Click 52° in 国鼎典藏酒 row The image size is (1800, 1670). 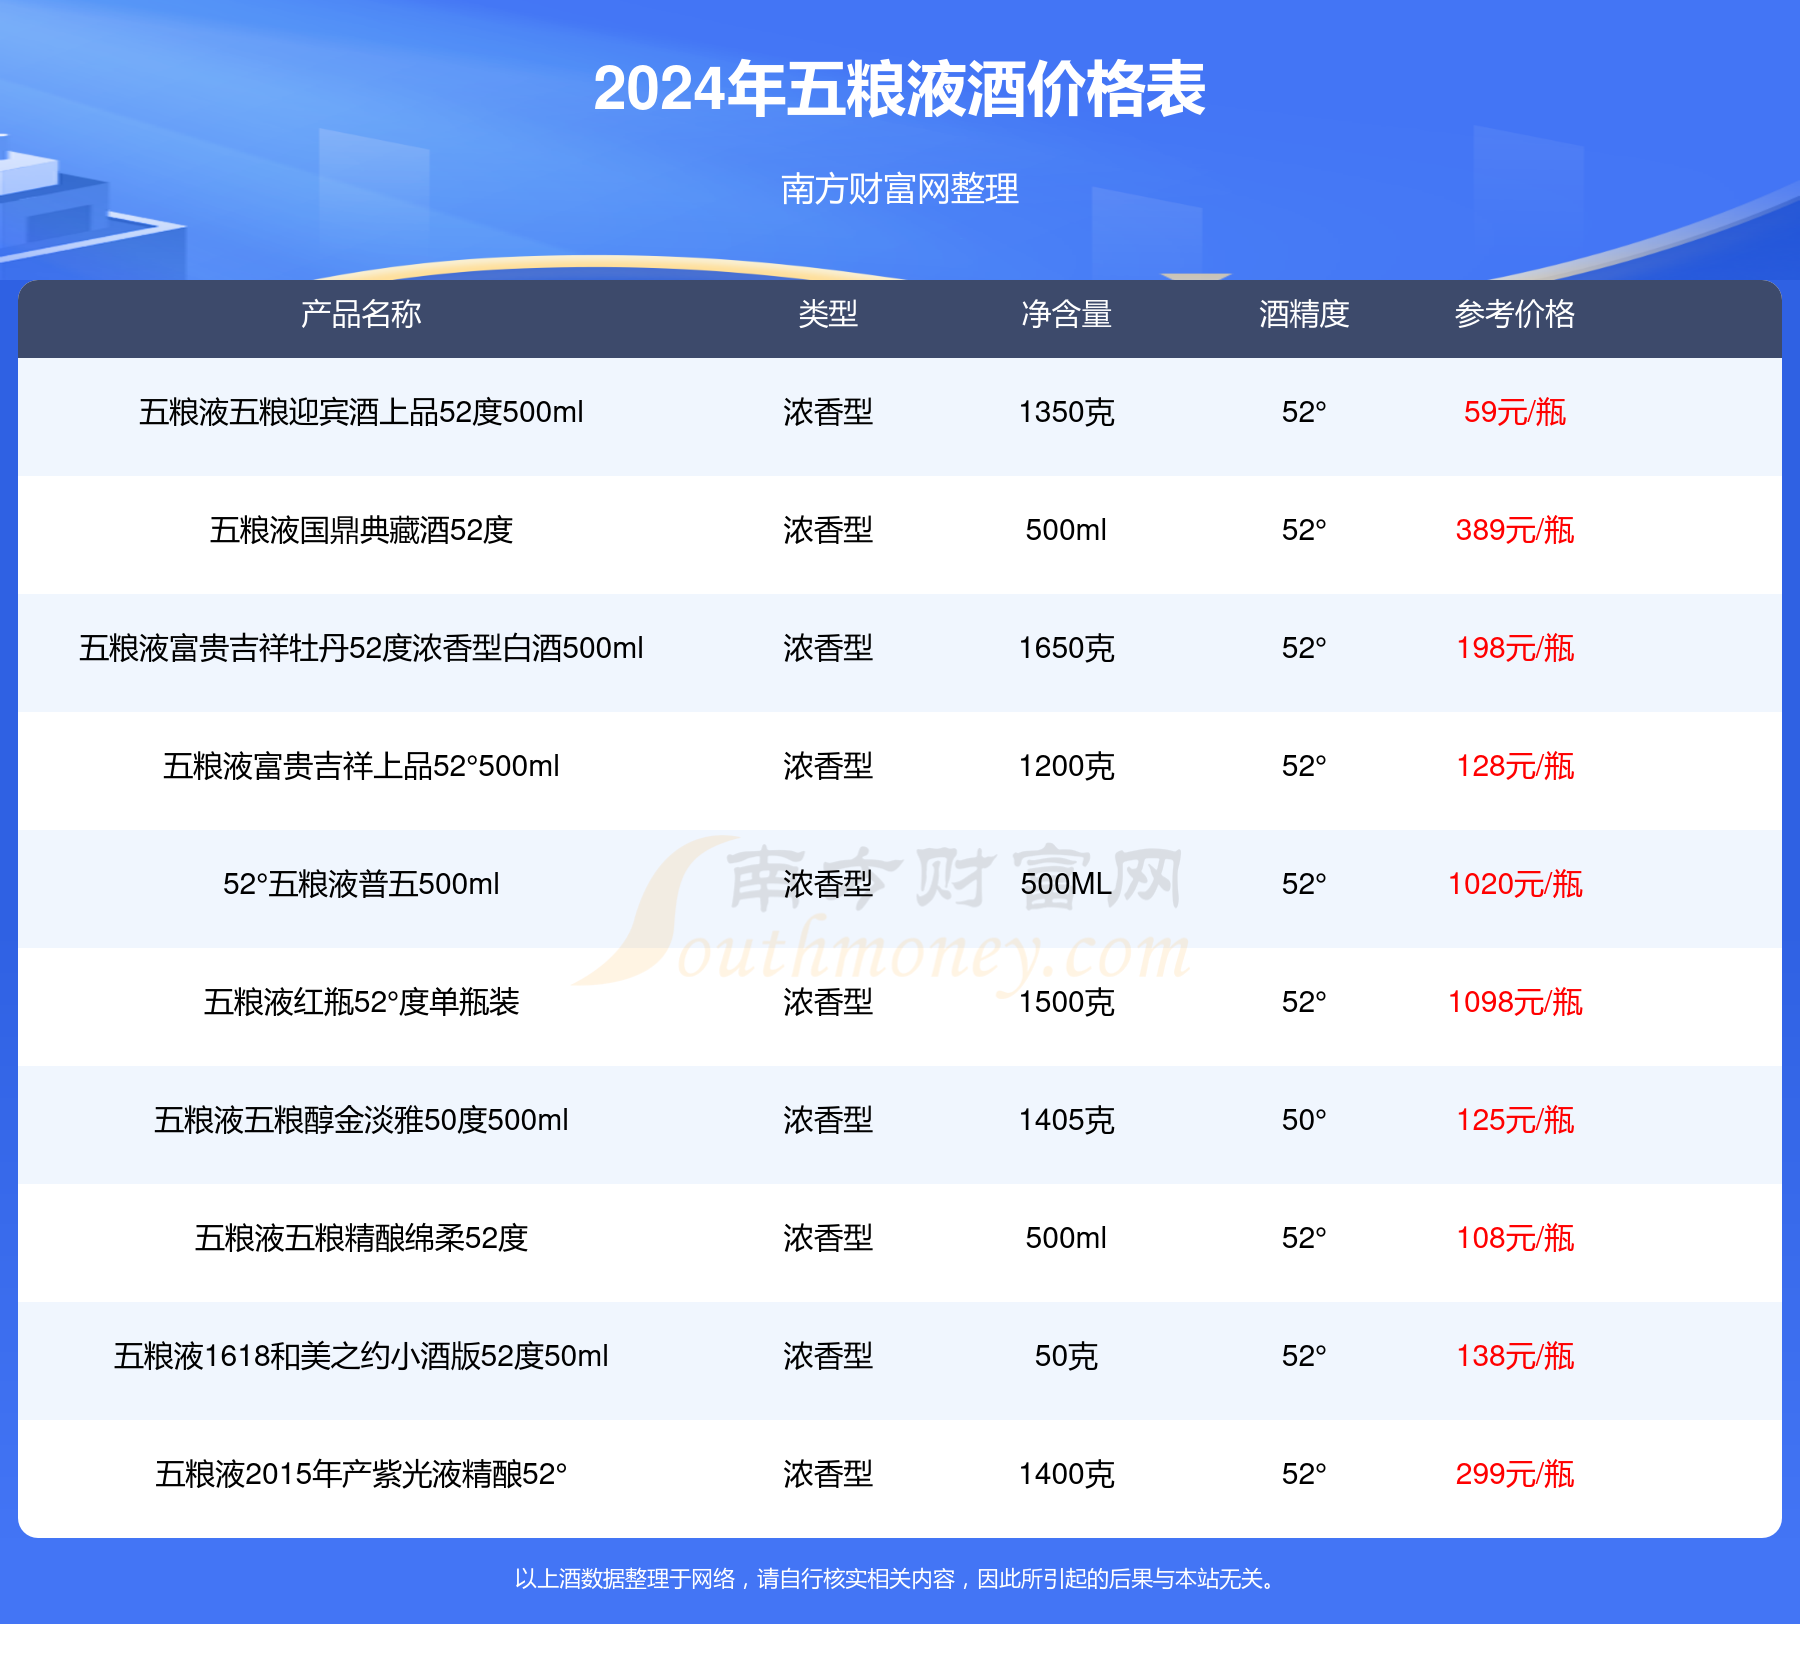pyautogui.click(x=1304, y=530)
